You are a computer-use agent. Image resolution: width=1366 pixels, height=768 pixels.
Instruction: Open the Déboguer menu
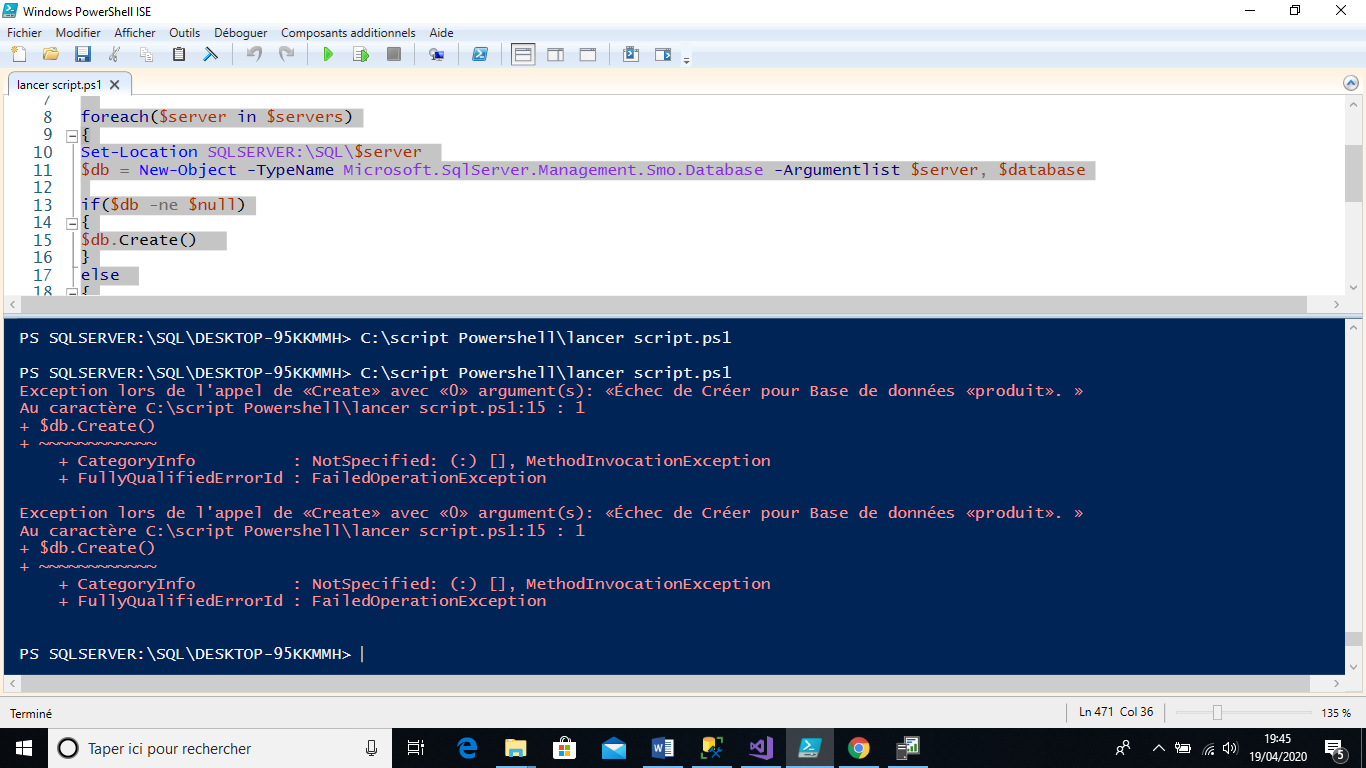click(x=241, y=33)
